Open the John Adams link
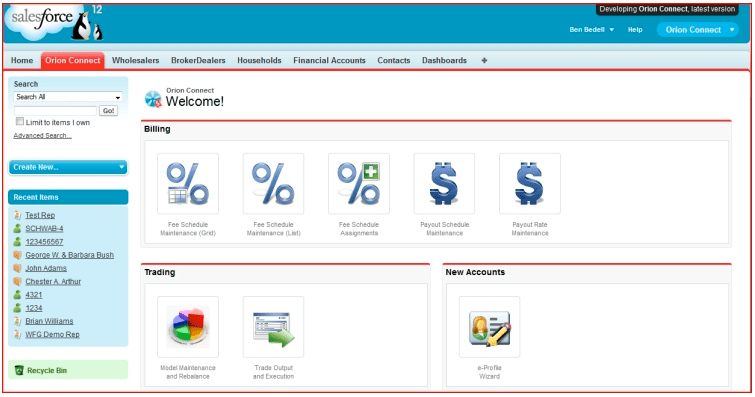Viewport: 755px width, 397px height. tap(46, 268)
